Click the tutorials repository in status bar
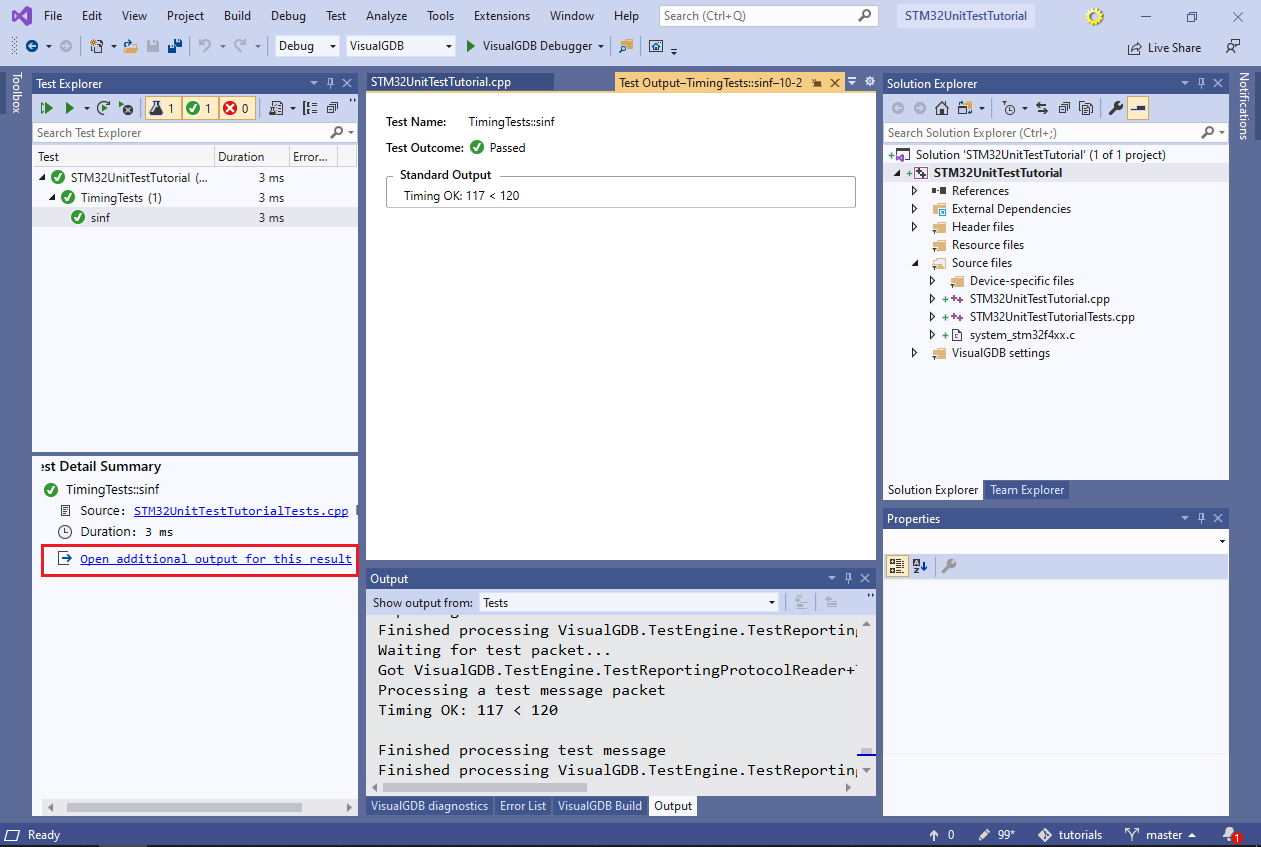 [1070, 835]
